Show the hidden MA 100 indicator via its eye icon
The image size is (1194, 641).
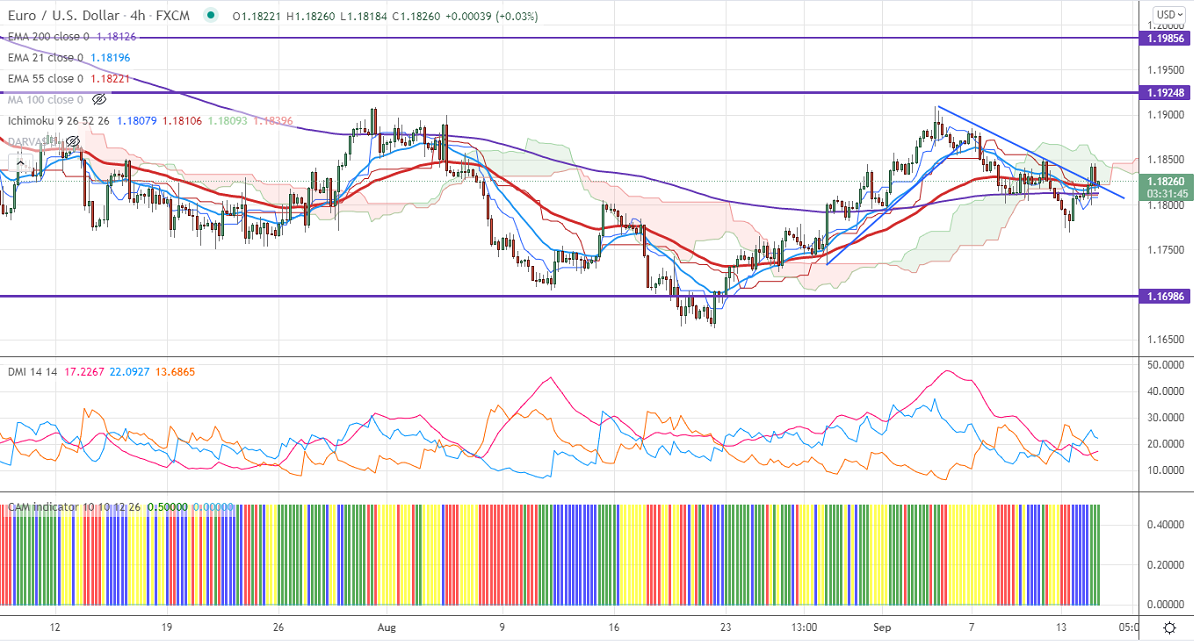coord(99,100)
